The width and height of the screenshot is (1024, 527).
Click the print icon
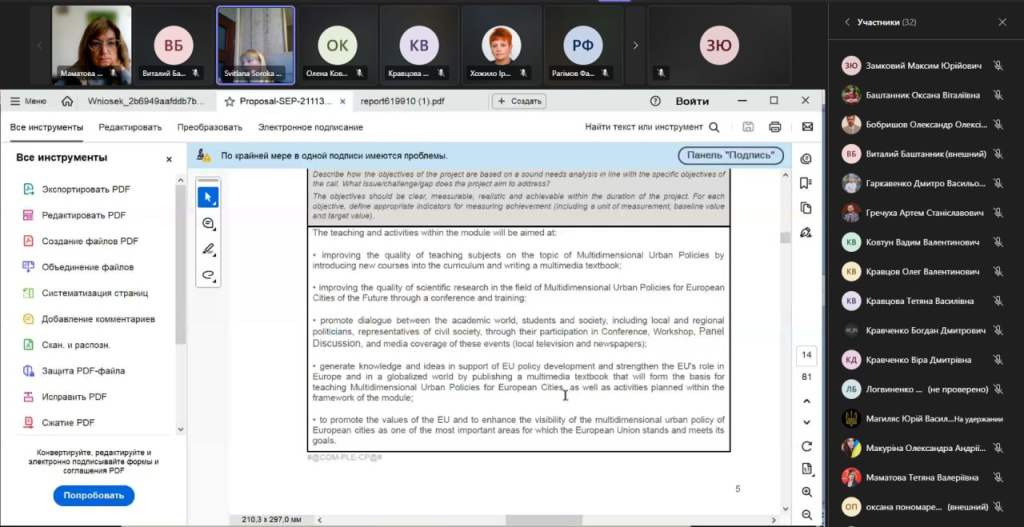[775, 127]
